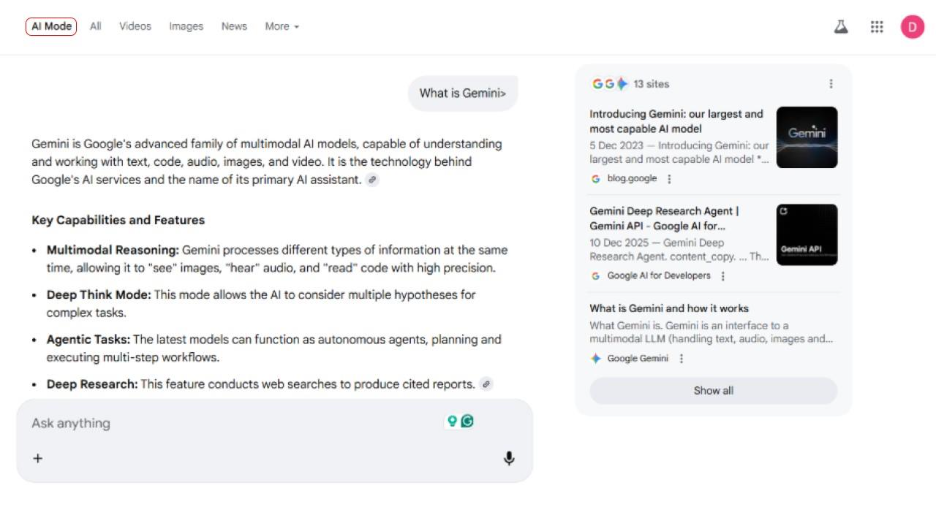This screenshot has height=507, width=936.
Task: Click the 'Deep Think Mode:' bullet label
Action: pos(99,294)
